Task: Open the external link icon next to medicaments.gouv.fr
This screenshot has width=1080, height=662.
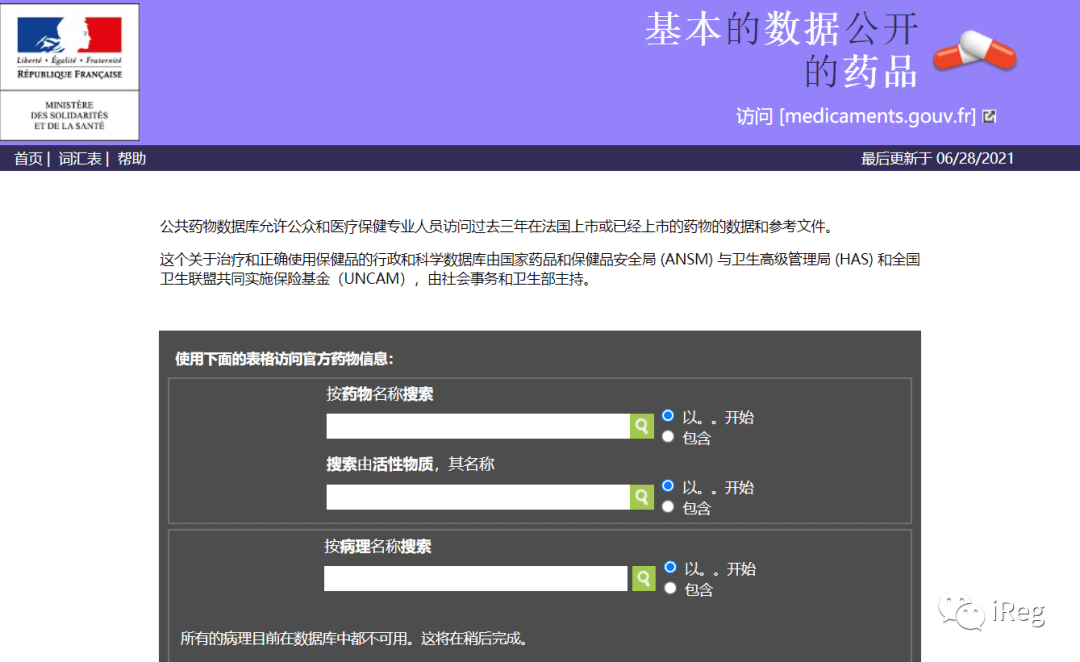Action: (990, 116)
